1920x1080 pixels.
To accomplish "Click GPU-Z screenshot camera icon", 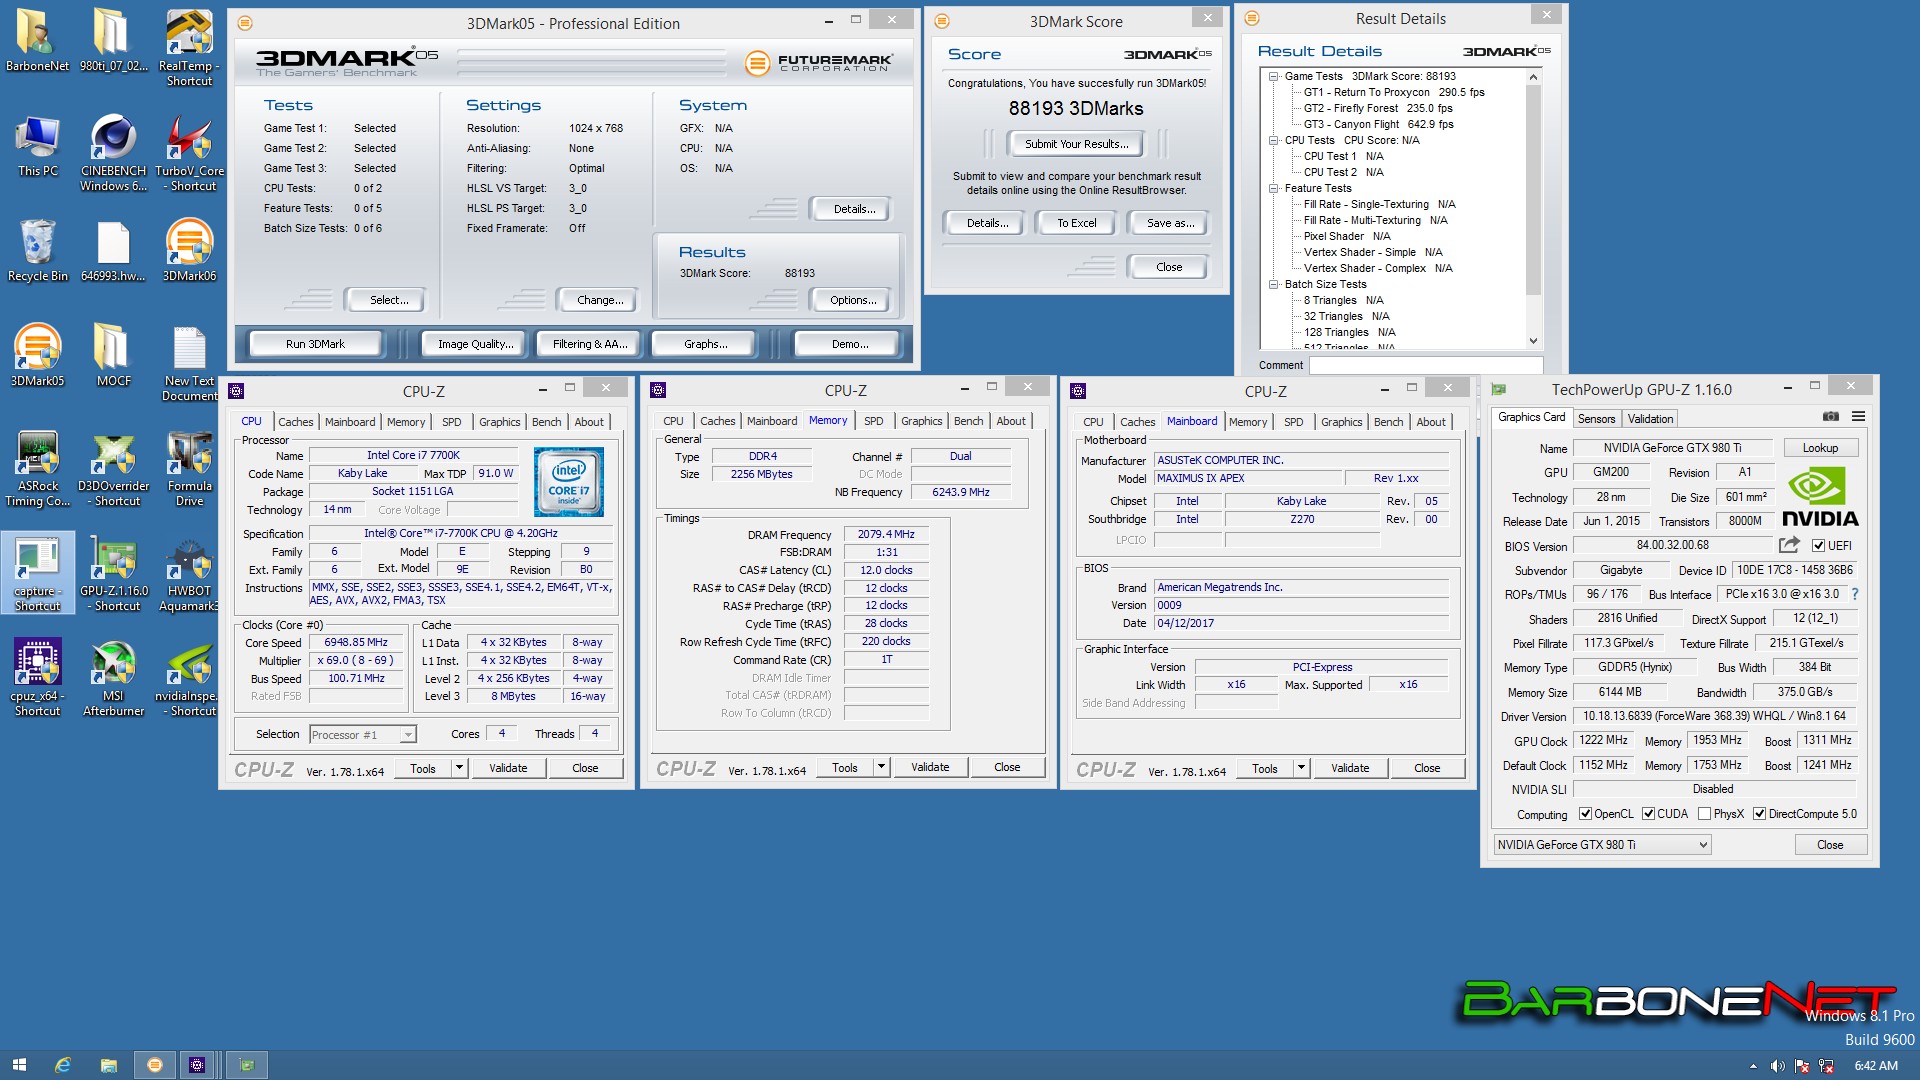I will (x=1830, y=417).
